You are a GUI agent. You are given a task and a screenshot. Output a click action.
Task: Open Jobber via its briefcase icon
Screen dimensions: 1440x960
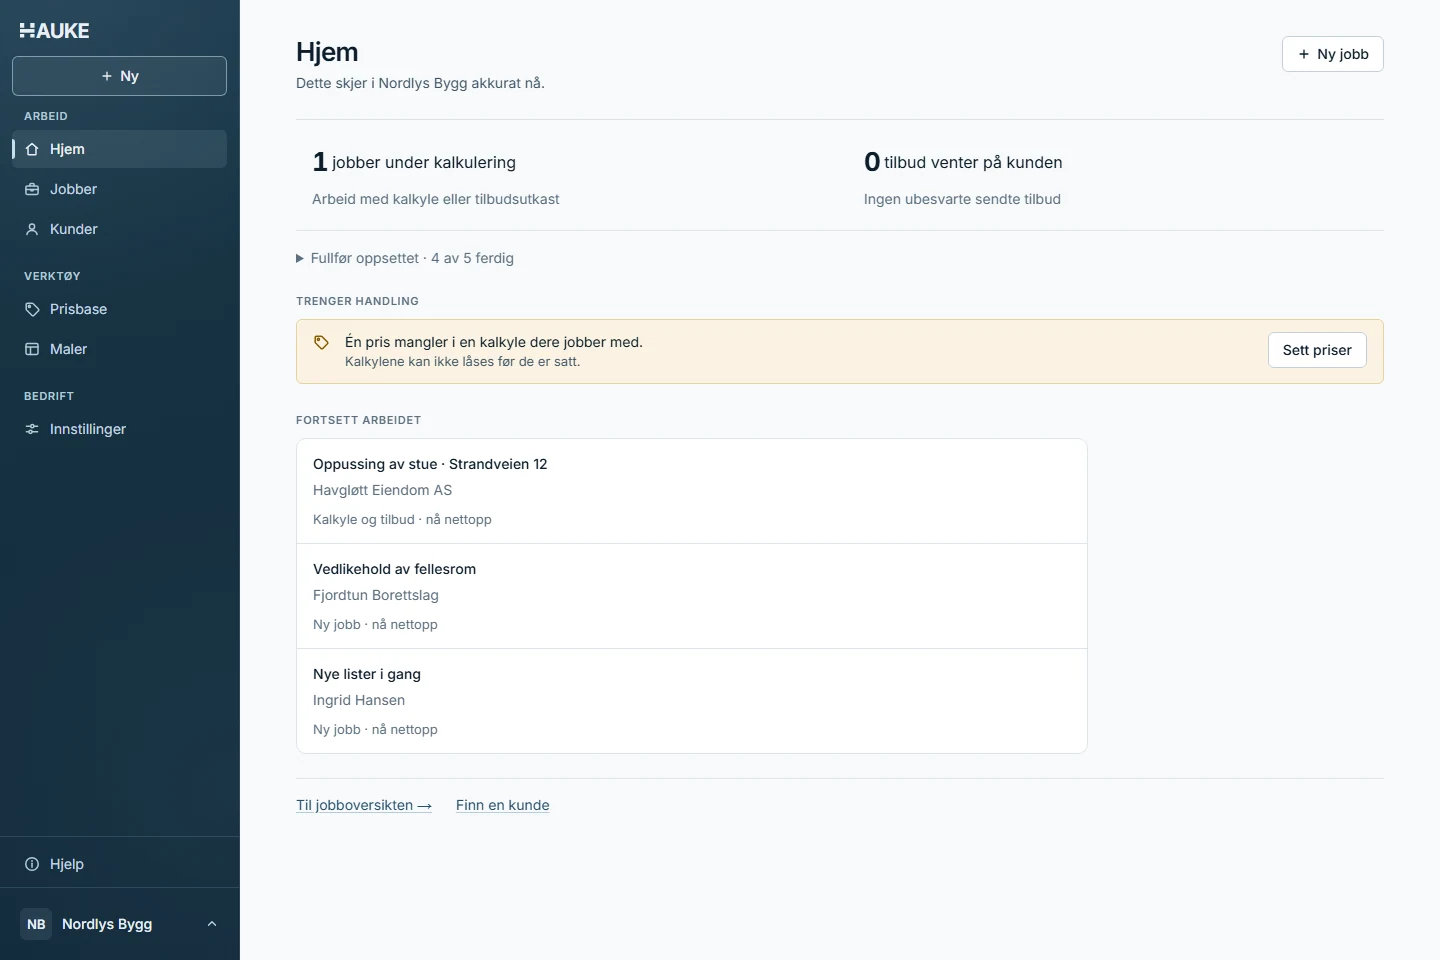click(32, 189)
